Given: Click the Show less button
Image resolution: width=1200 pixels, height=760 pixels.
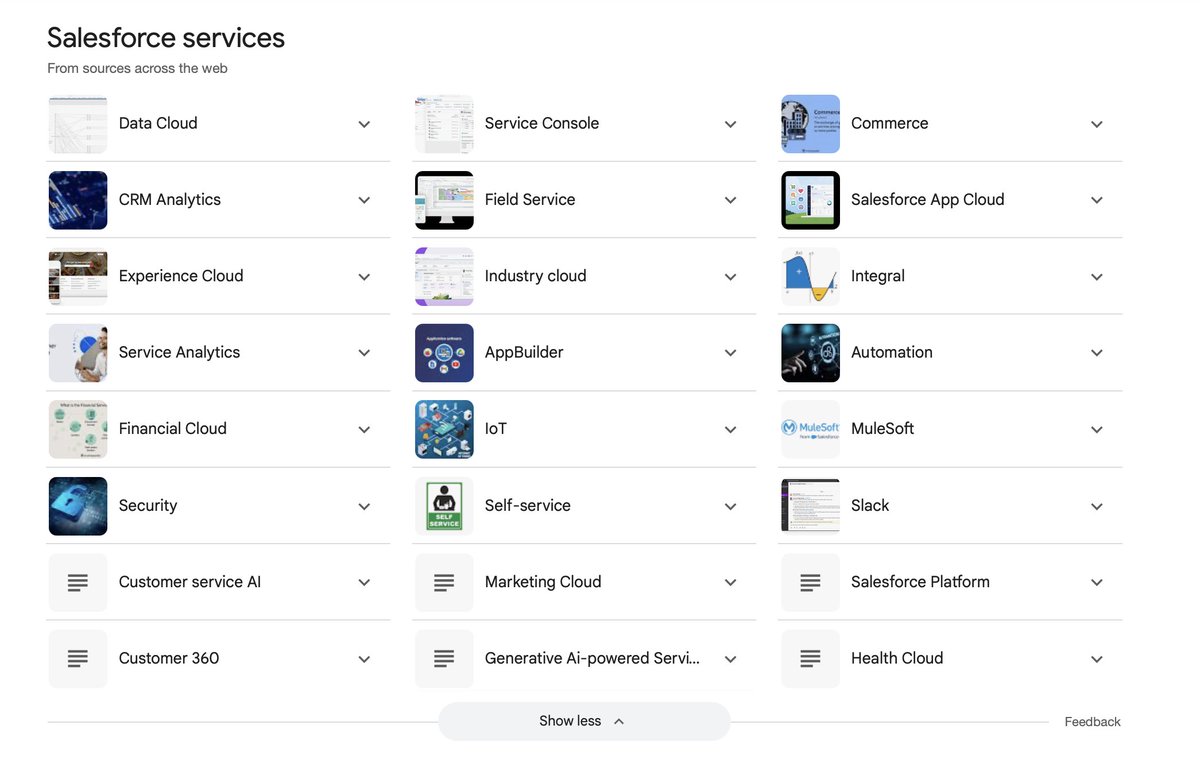Looking at the screenshot, I should tap(584, 721).
